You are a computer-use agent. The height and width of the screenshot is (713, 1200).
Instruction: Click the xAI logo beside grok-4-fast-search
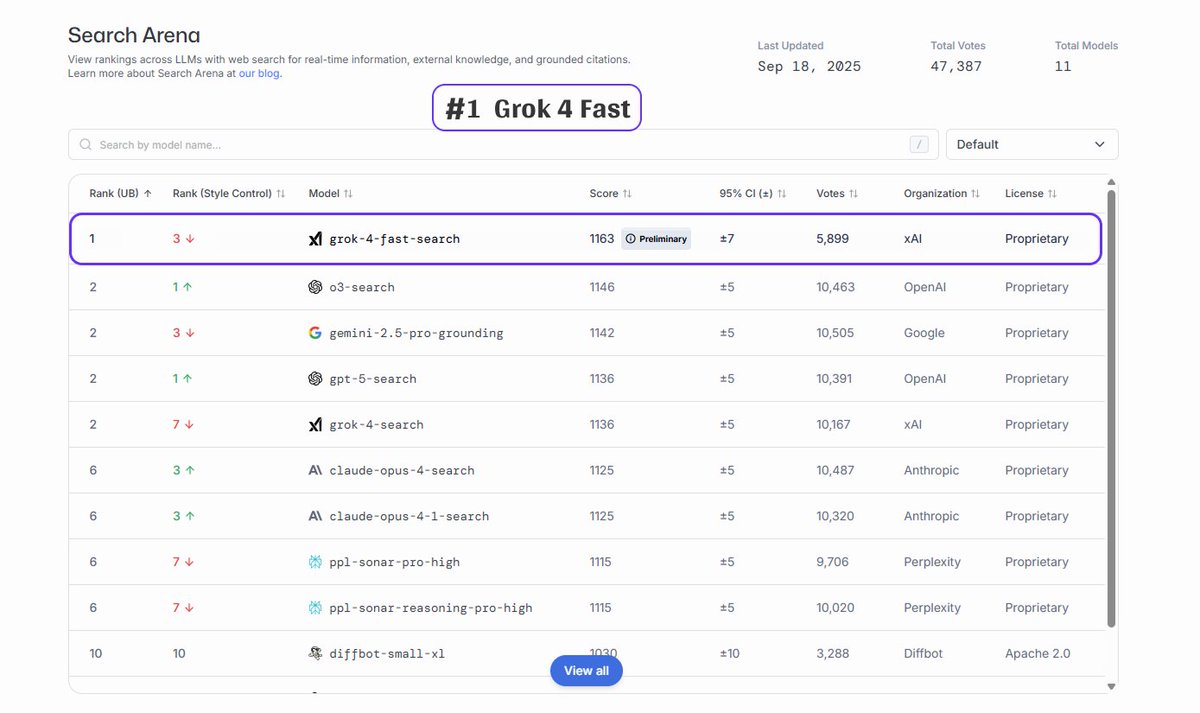[x=315, y=239]
